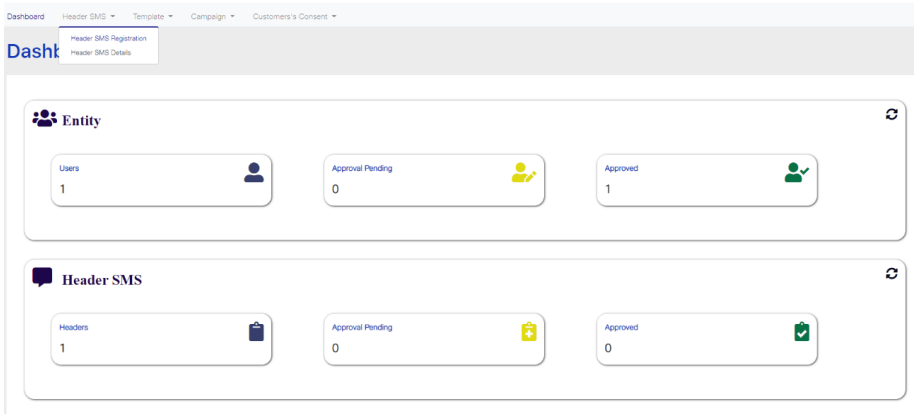The height and width of the screenshot is (414, 914).
Task: Click the Entity group people icon
Action: click(45, 119)
